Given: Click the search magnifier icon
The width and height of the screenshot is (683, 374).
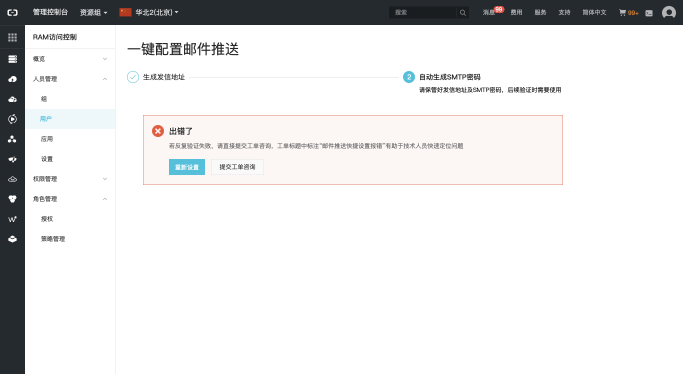Looking at the screenshot, I should click(x=463, y=13).
